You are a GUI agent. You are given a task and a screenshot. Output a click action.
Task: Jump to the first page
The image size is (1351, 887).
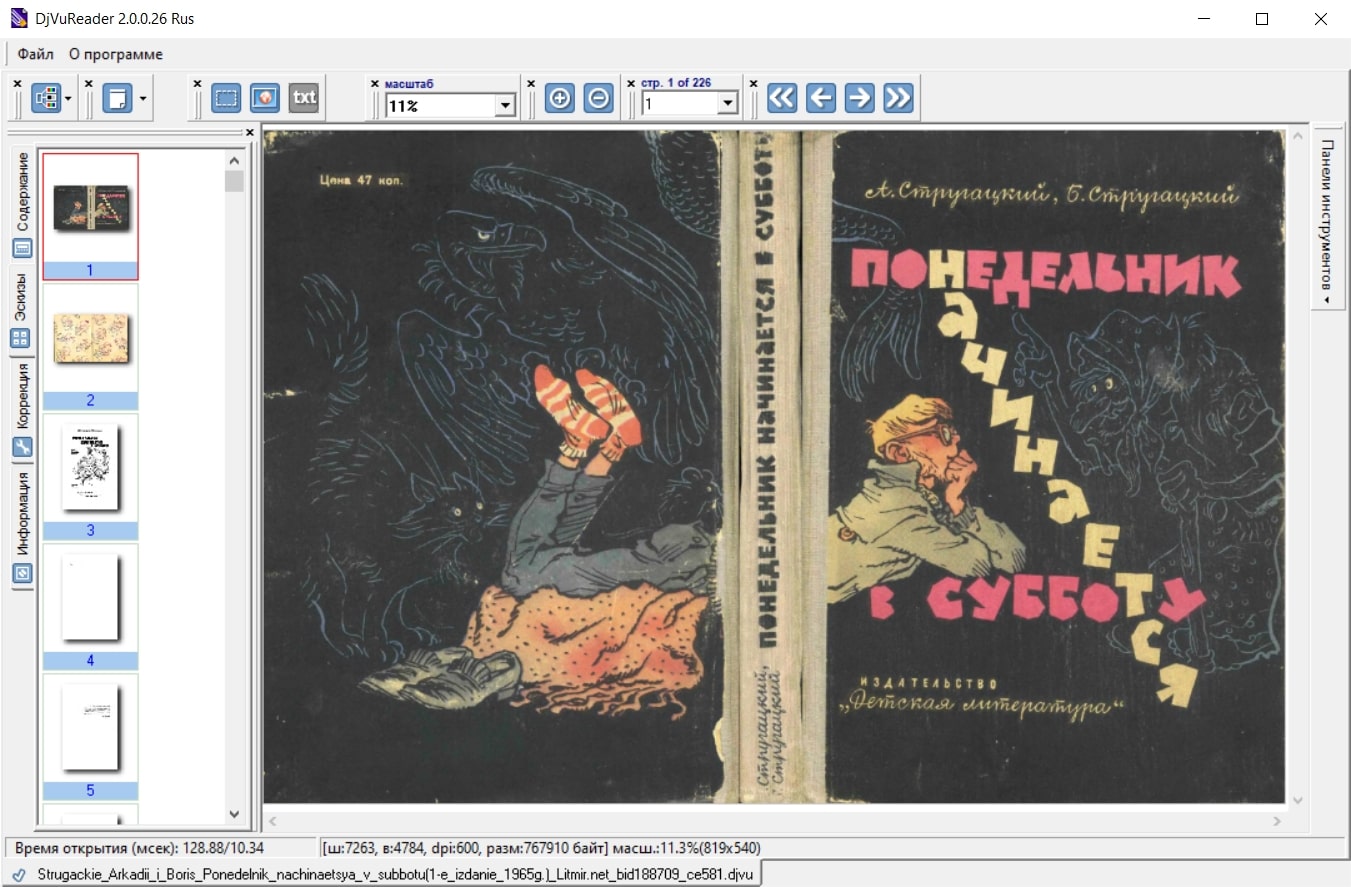pyautogui.click(x=782, y=98)
